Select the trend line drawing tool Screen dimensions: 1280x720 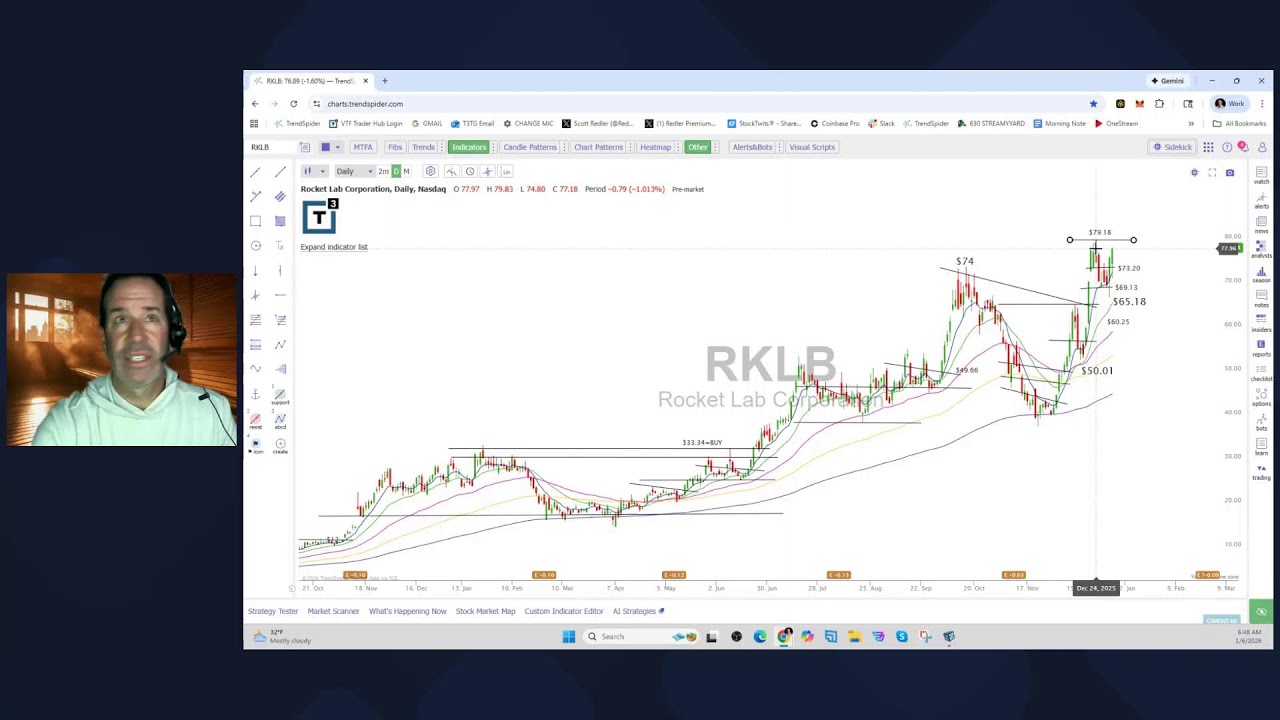[x=255, y=172]
